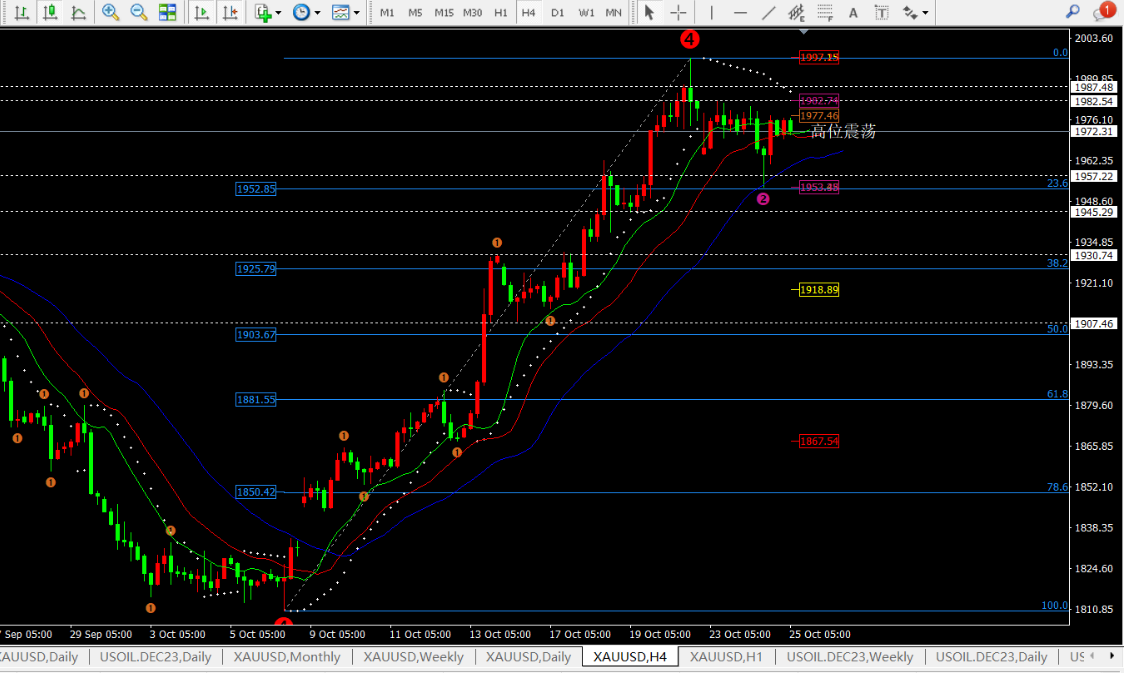
Task: Draw a trendline
Action: point(768,12)
